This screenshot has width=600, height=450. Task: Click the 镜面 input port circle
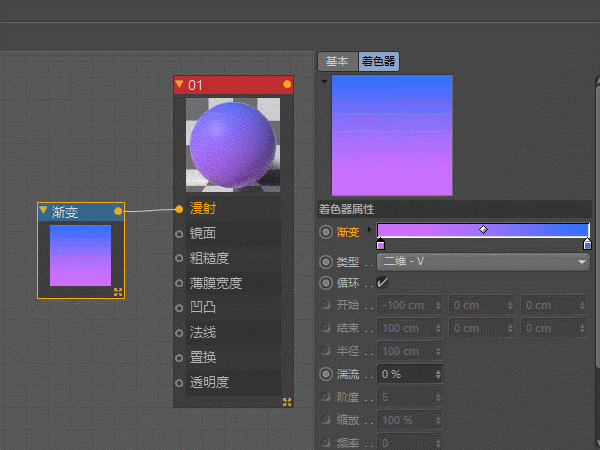179,233
